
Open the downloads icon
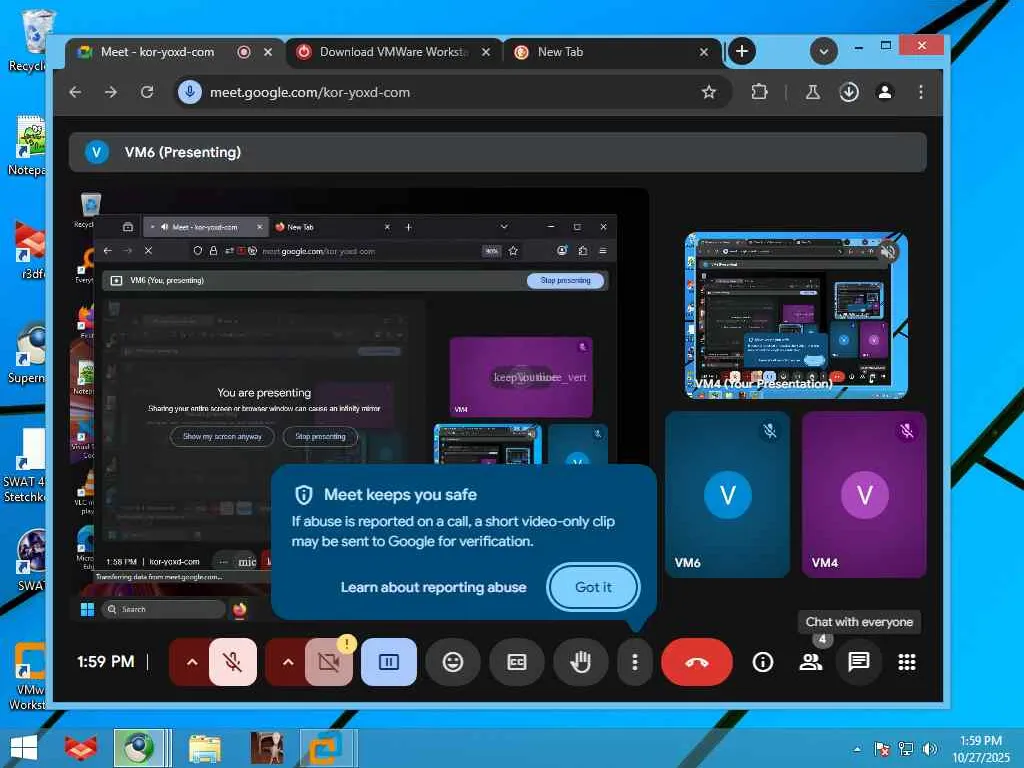tap(848, 92)
